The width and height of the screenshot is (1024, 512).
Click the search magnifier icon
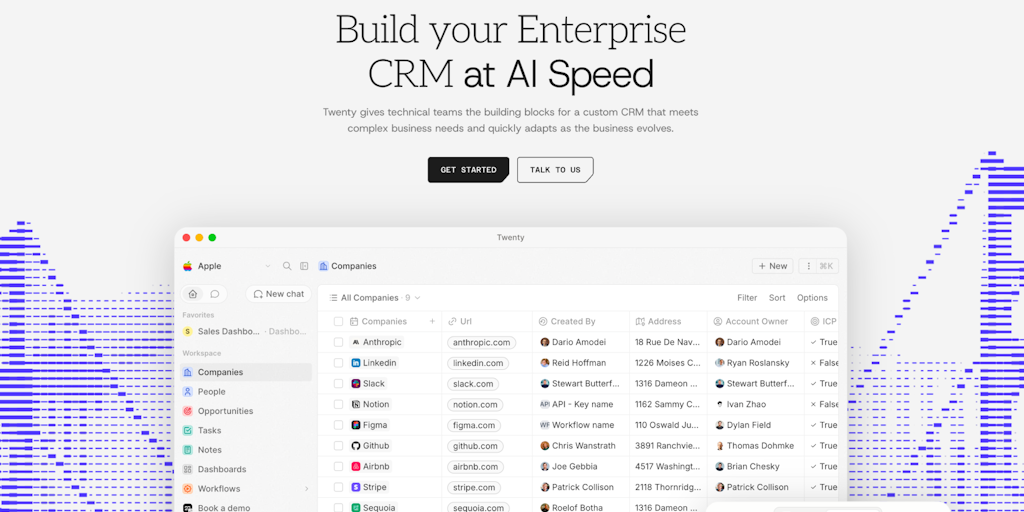287,266
